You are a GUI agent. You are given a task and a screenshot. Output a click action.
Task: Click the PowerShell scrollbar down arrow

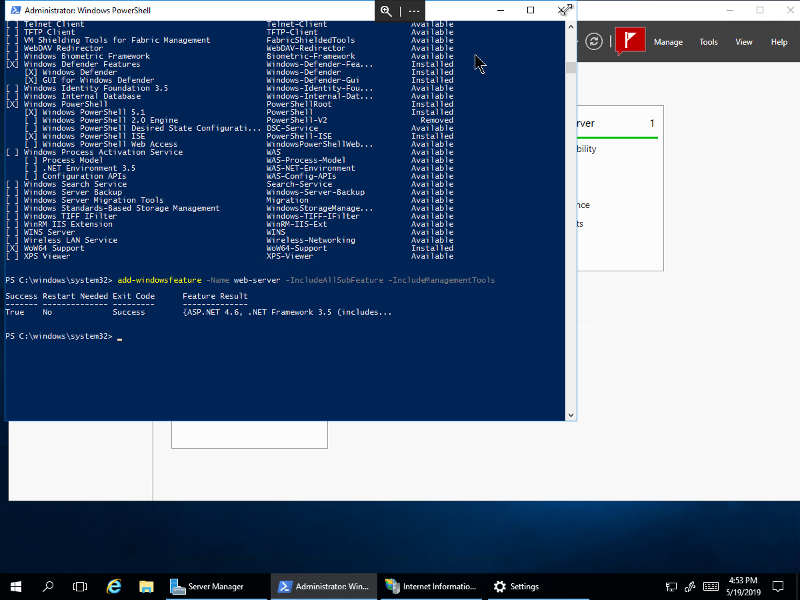click(571, 415)
